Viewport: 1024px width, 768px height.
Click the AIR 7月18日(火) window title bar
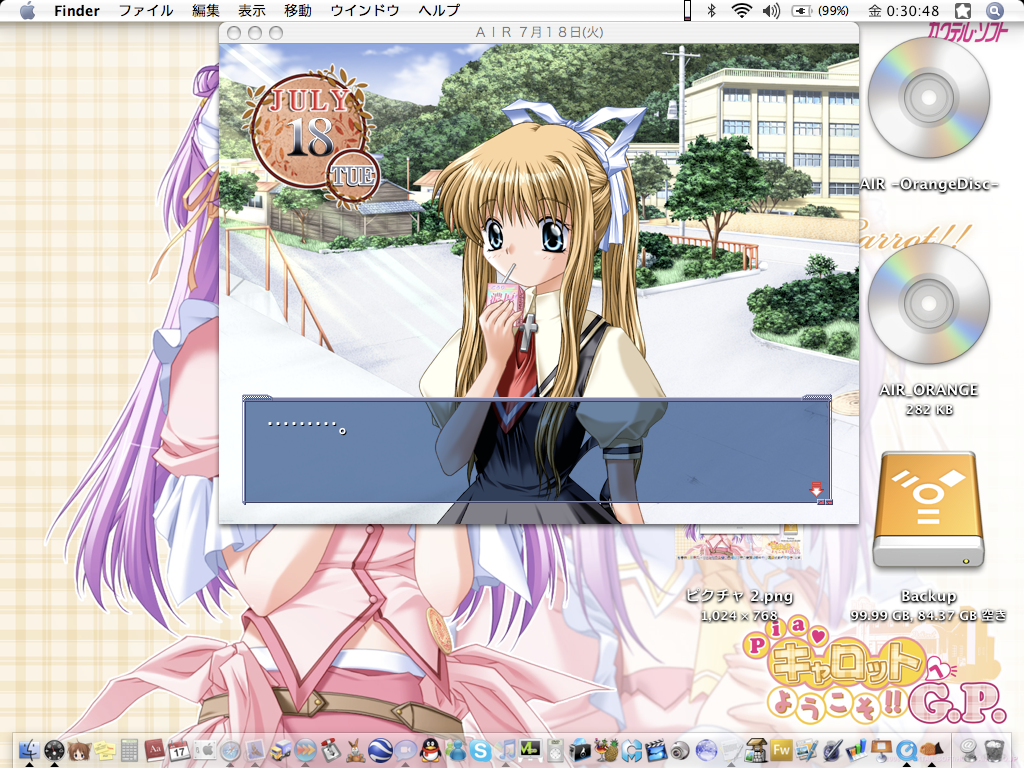(x=539, y=32)
